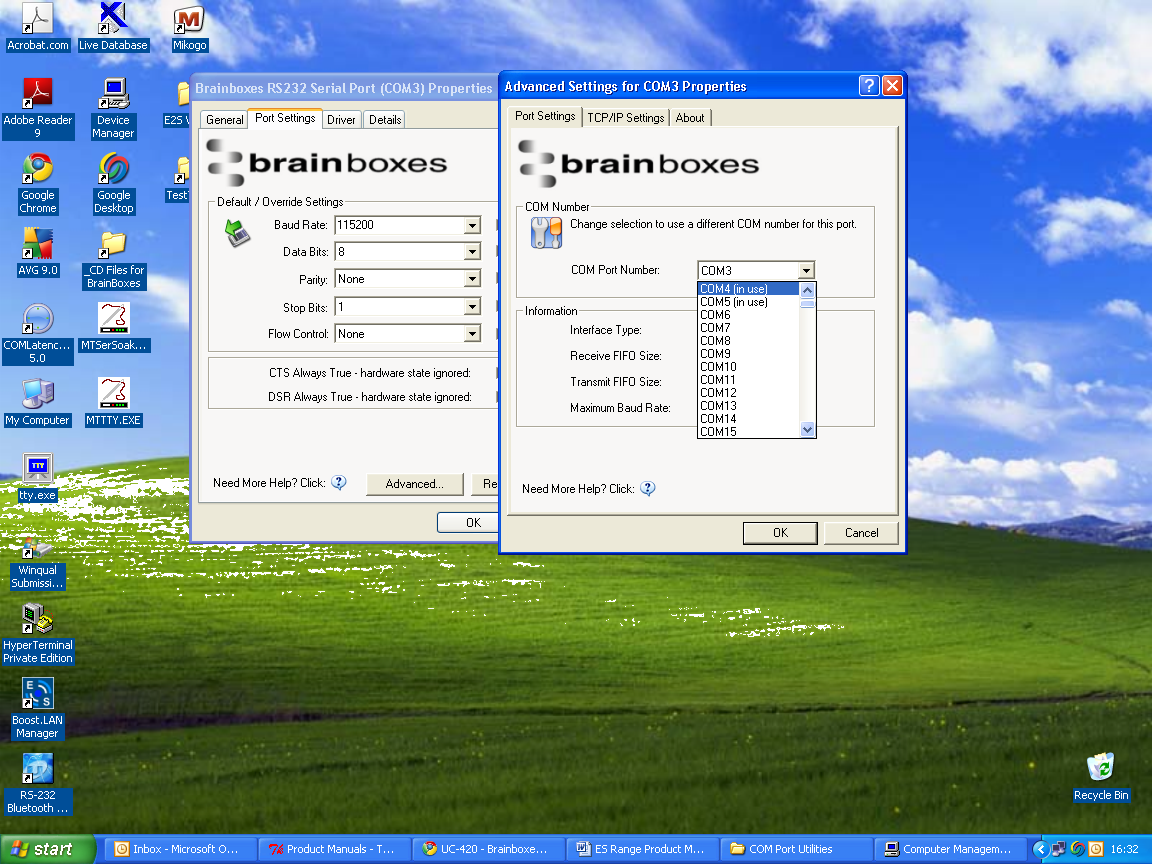Click the Advanced button in Port Settings
This screenshot has height=864, width=1152.
point(414,483)
